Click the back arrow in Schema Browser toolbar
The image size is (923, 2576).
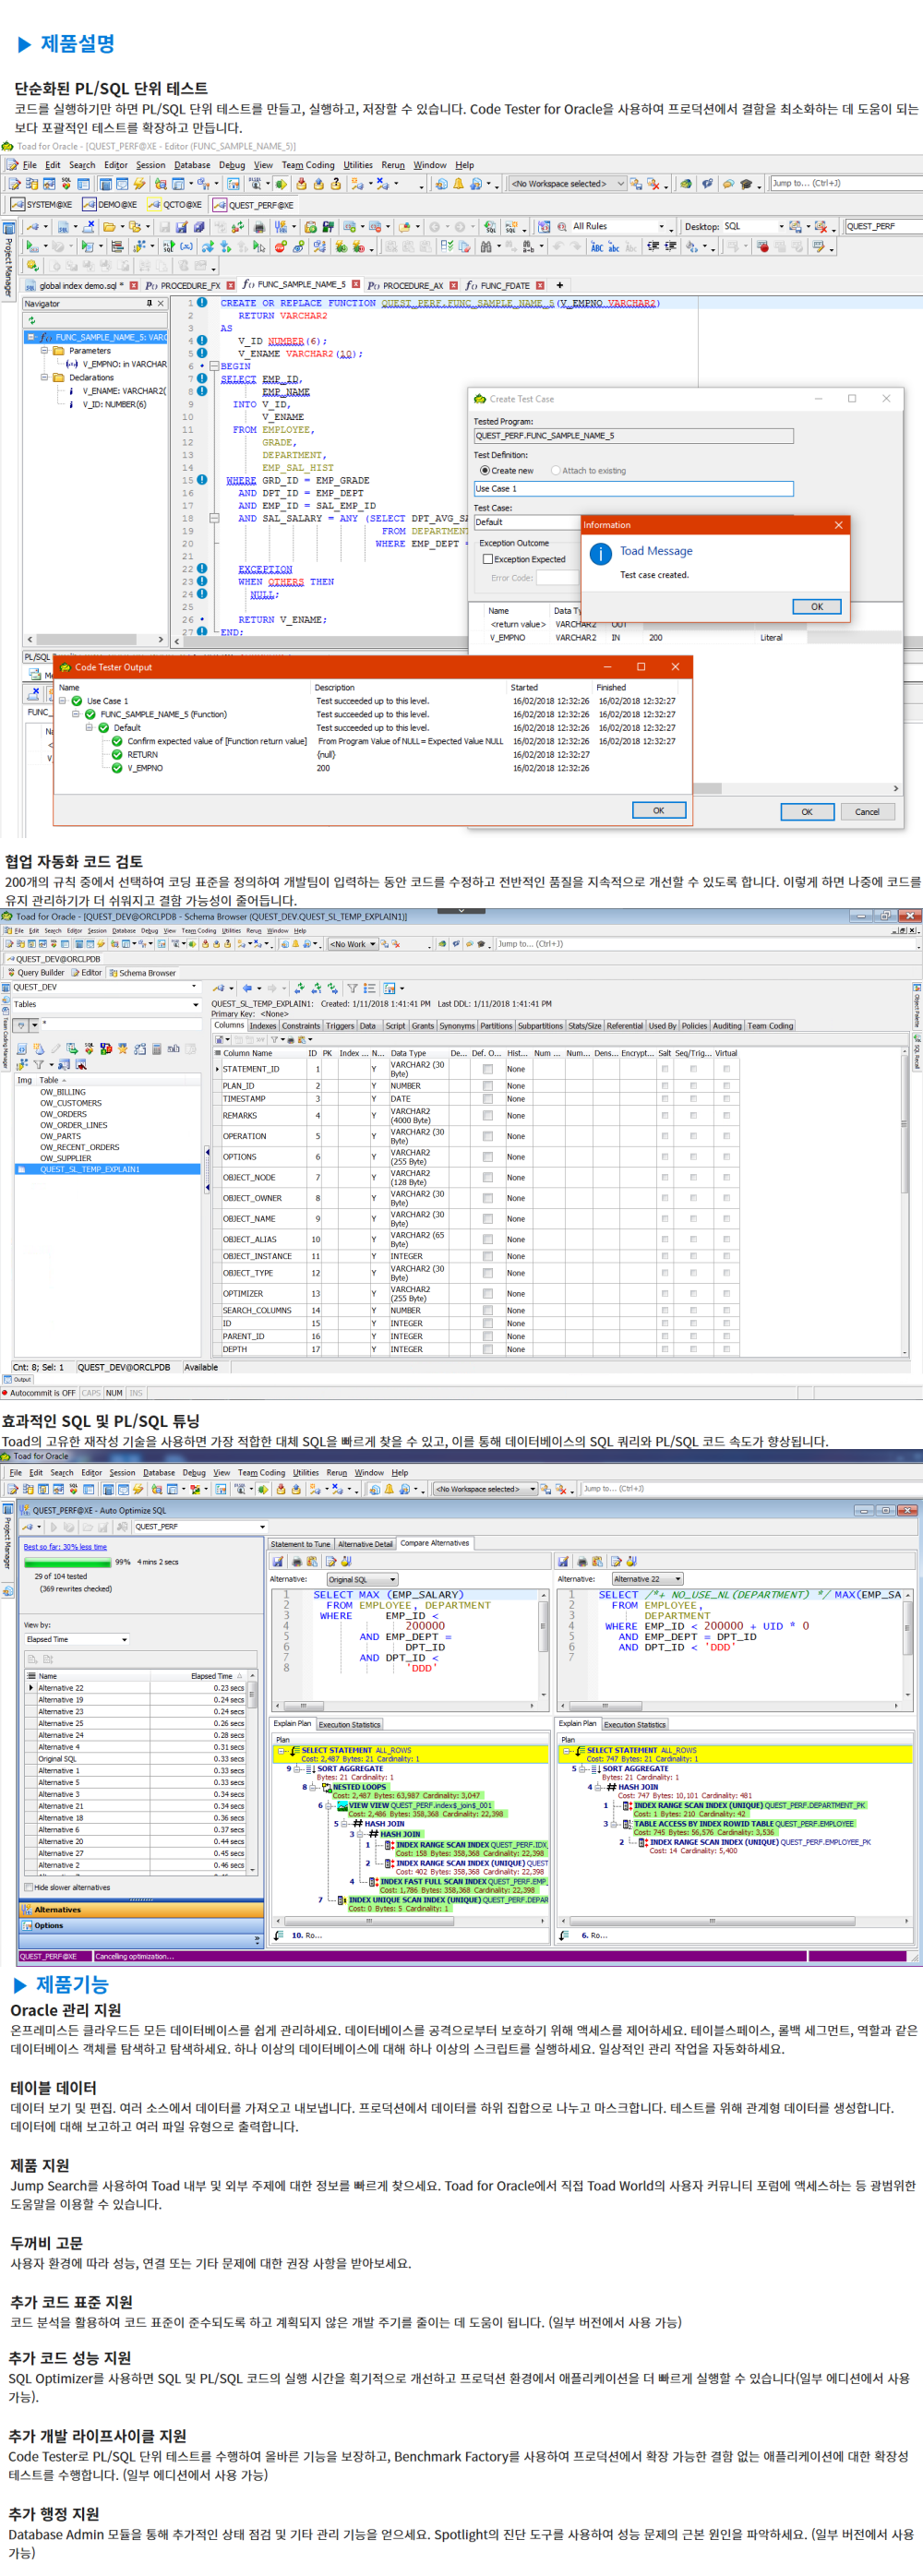click(x=247, y=988)
